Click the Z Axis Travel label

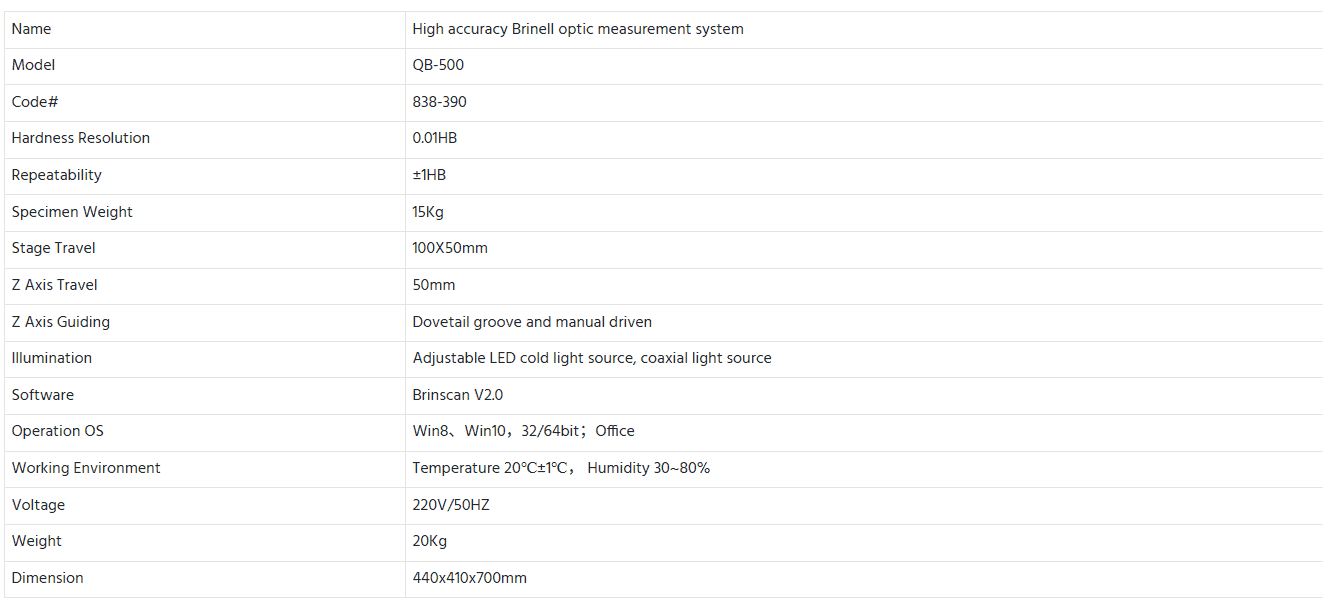click(54, 285)
